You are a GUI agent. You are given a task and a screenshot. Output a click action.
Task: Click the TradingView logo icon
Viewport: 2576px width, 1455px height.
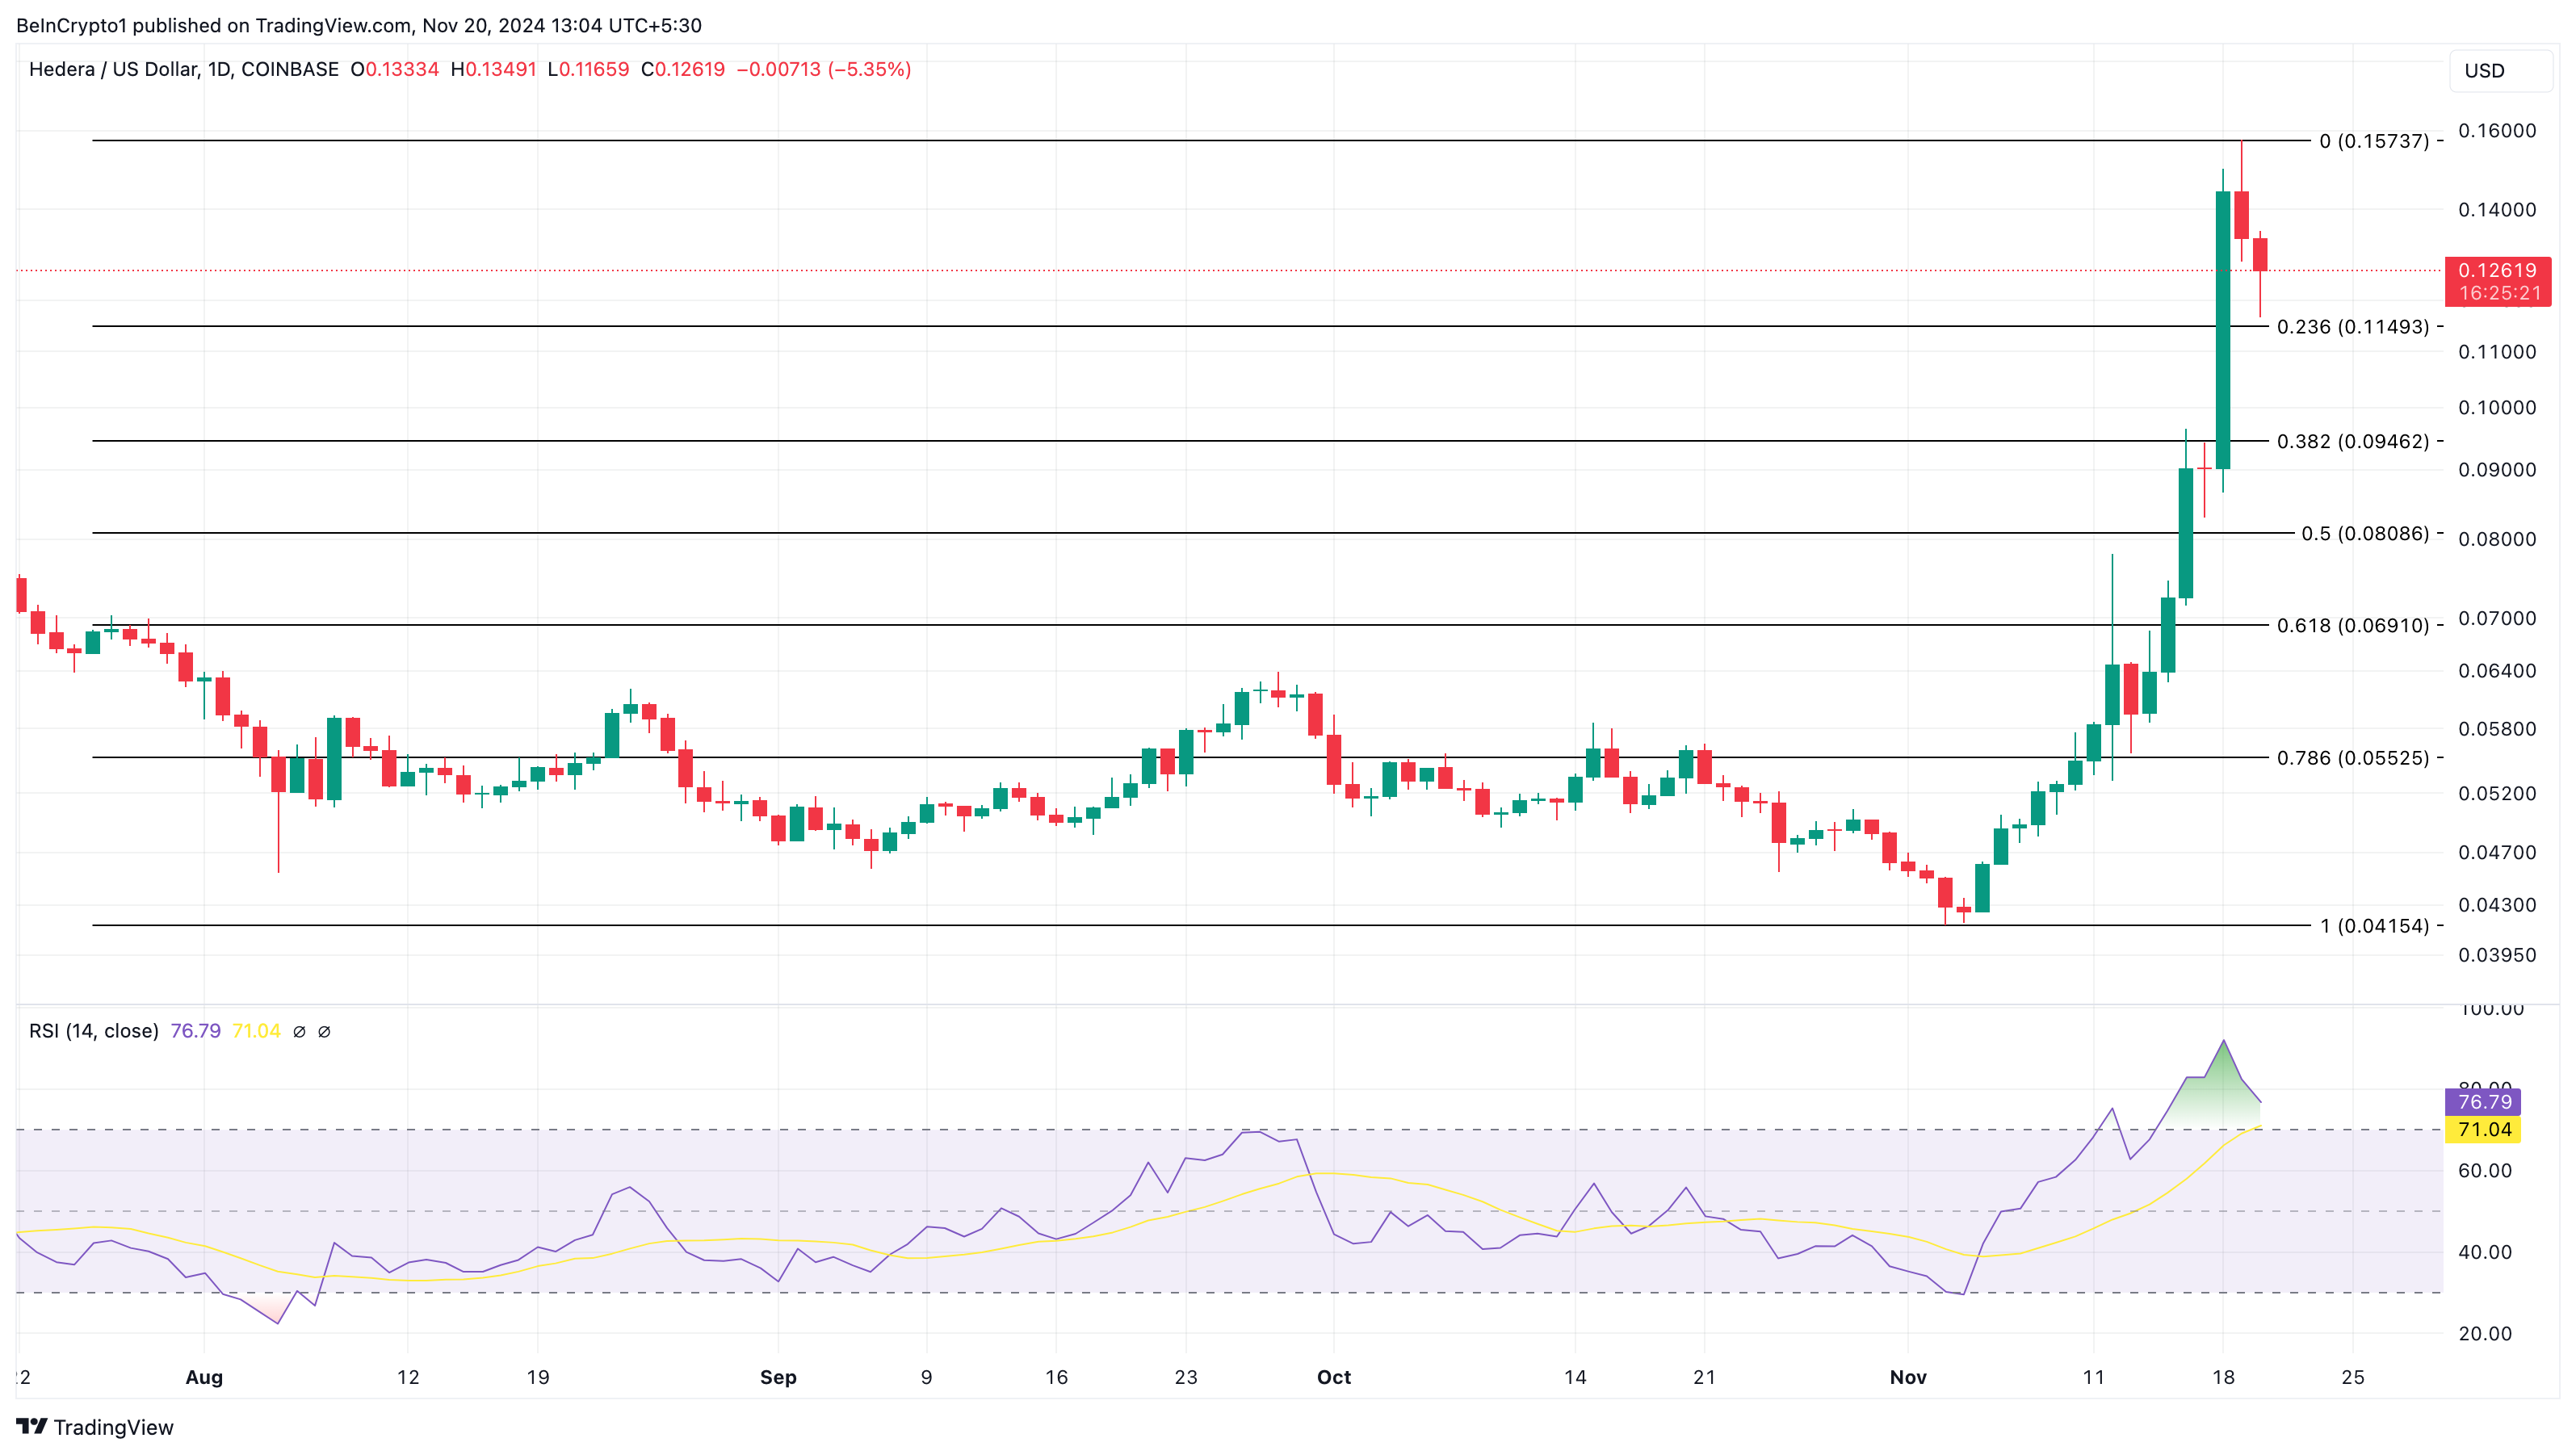point(31,1426)
